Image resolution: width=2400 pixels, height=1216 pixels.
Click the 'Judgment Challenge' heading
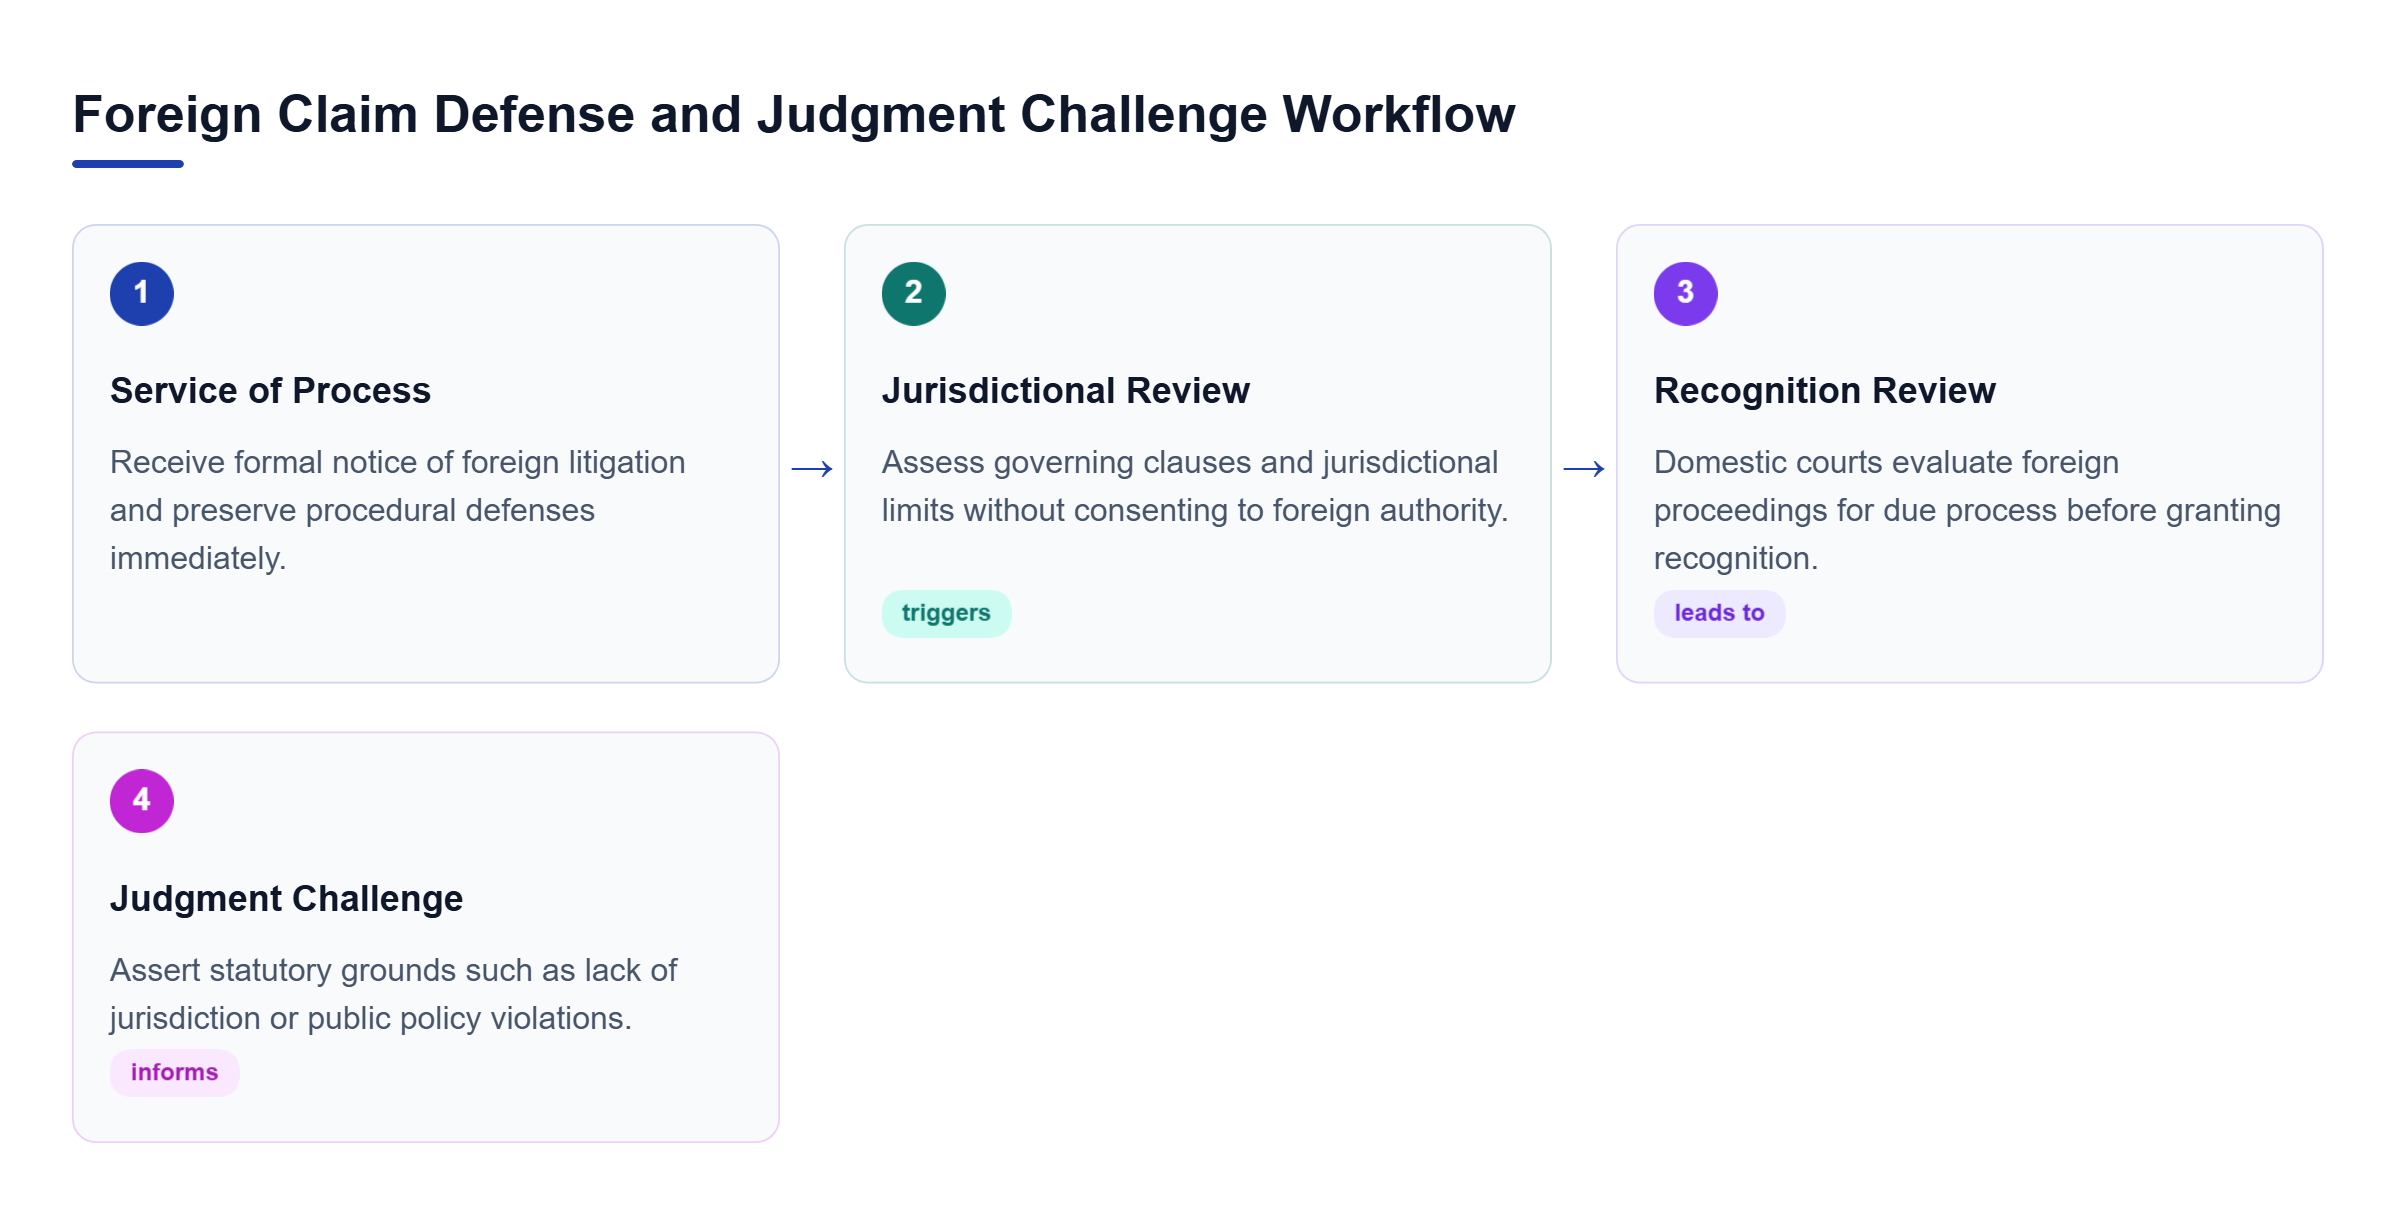pyautogui.click(x=286, y=898)
